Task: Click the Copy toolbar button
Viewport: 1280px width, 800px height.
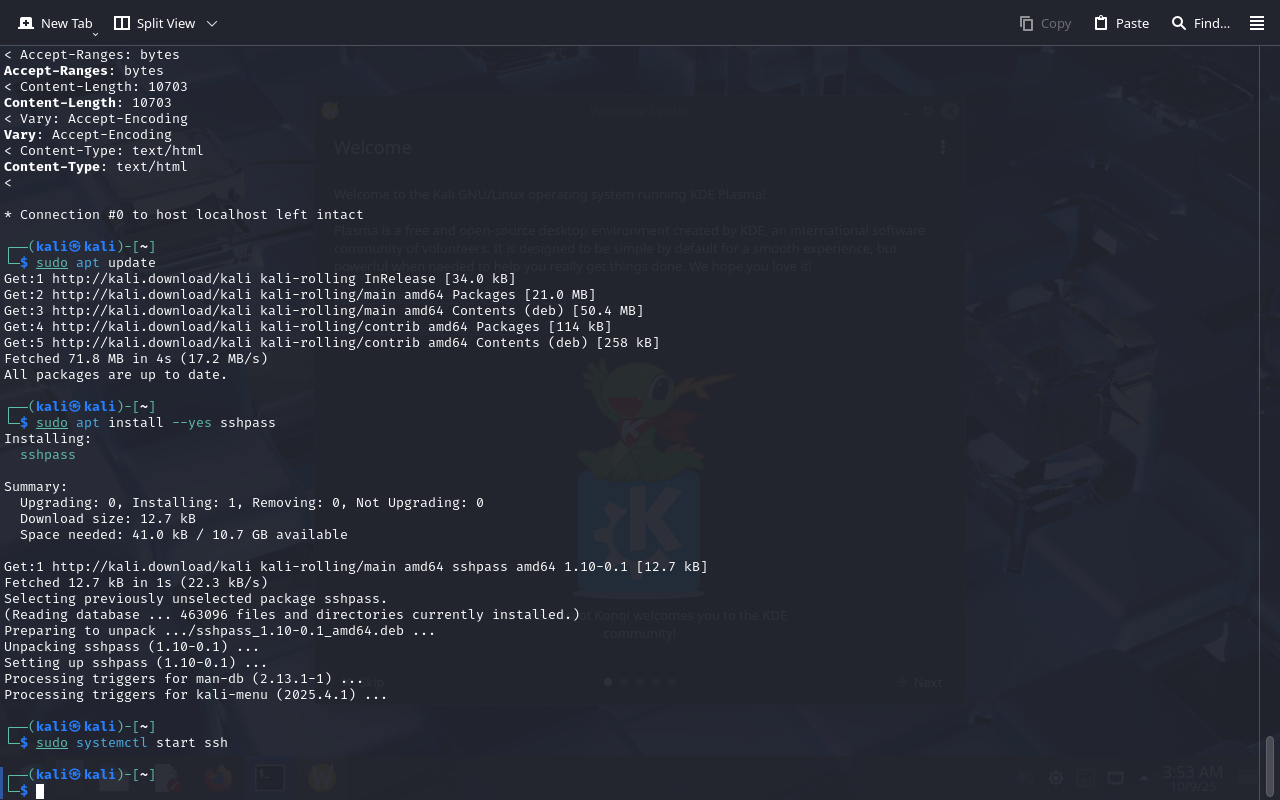Action: (x=1045, y=23)
